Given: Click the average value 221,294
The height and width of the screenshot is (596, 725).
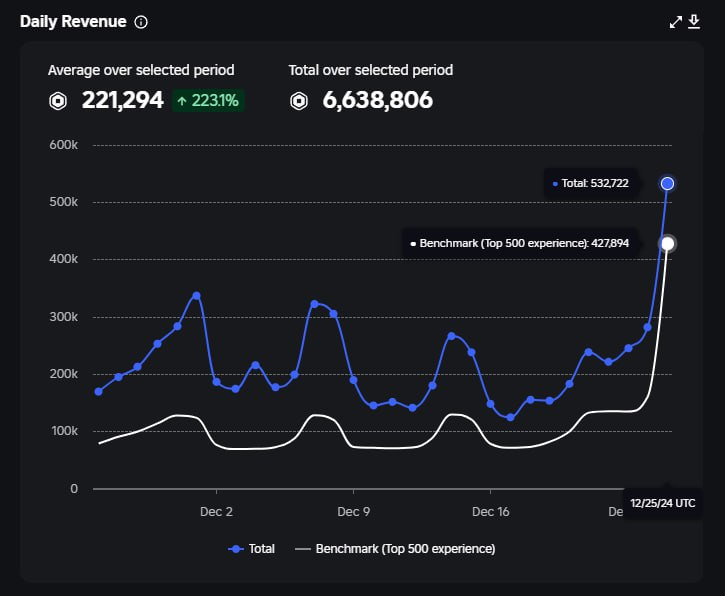Looking at the screenshot, I should point(123,100).
